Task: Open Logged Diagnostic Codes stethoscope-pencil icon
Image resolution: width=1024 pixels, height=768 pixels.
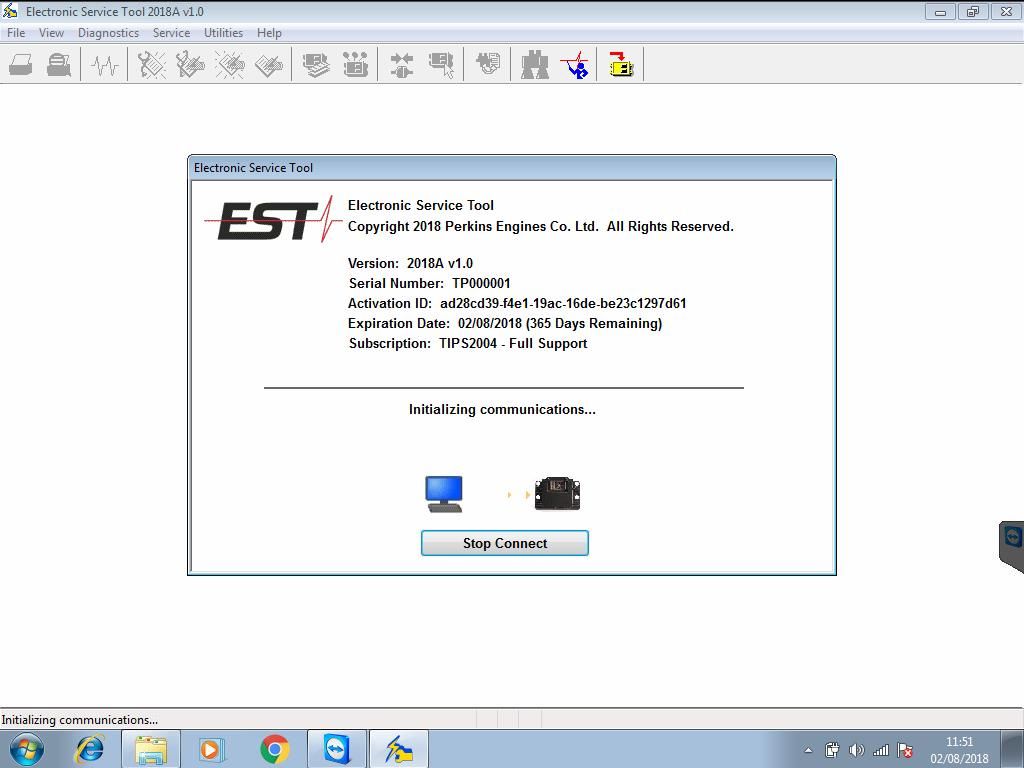Action: point(190,65)
